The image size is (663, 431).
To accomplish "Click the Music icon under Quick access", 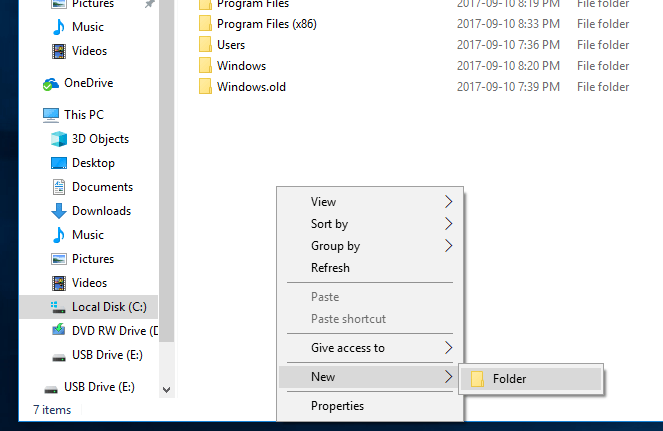I will pyautogui.click(x=59, y=27).
